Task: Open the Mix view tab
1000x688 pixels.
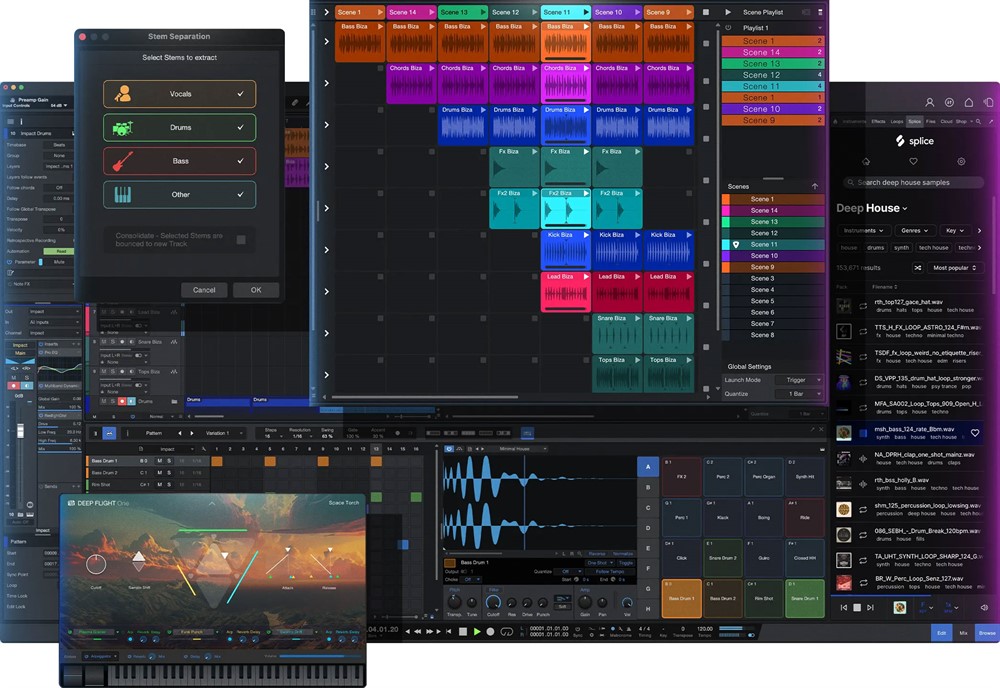Action: pyautogui.click(x=964, y=633)
